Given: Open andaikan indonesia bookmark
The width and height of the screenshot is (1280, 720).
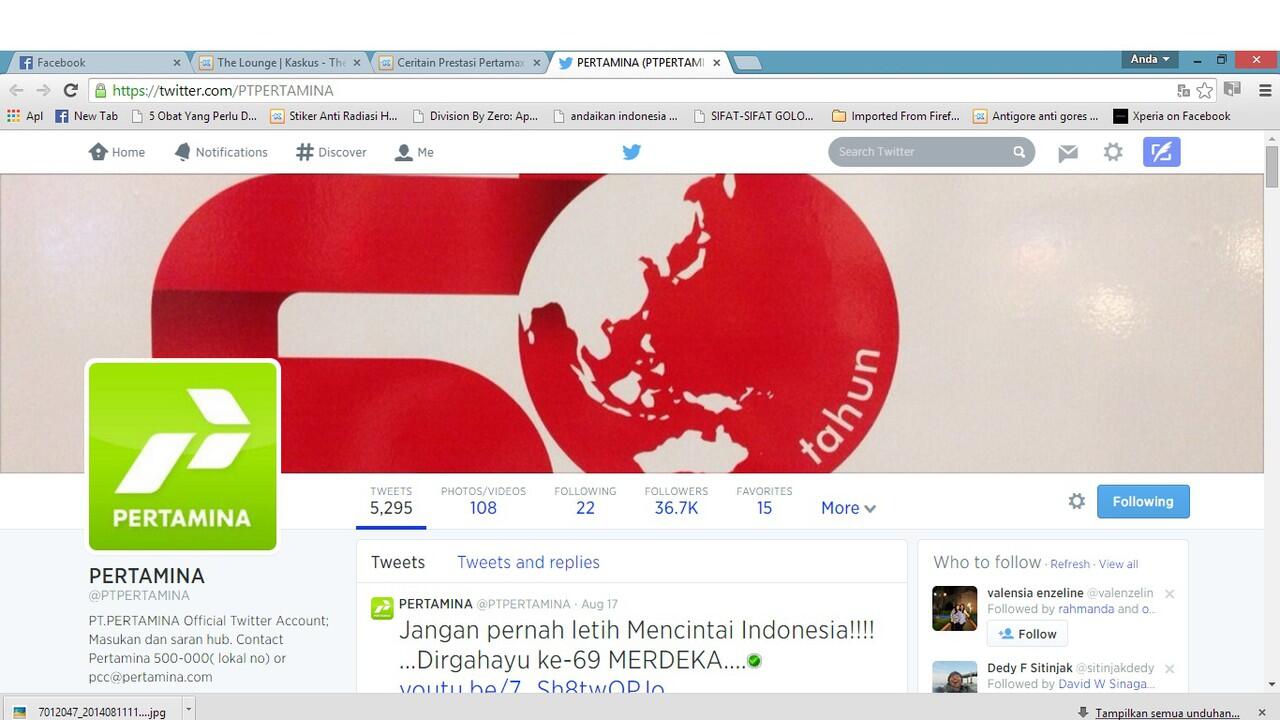Looking at the screenshot, I should tap(615, 116).
